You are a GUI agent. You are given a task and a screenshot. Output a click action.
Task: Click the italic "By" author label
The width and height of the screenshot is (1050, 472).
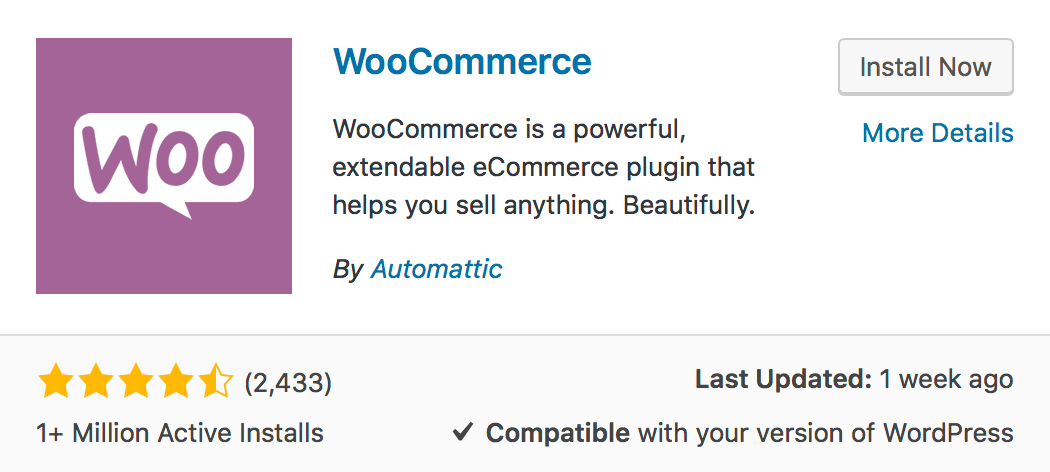[x=347, y=268]
